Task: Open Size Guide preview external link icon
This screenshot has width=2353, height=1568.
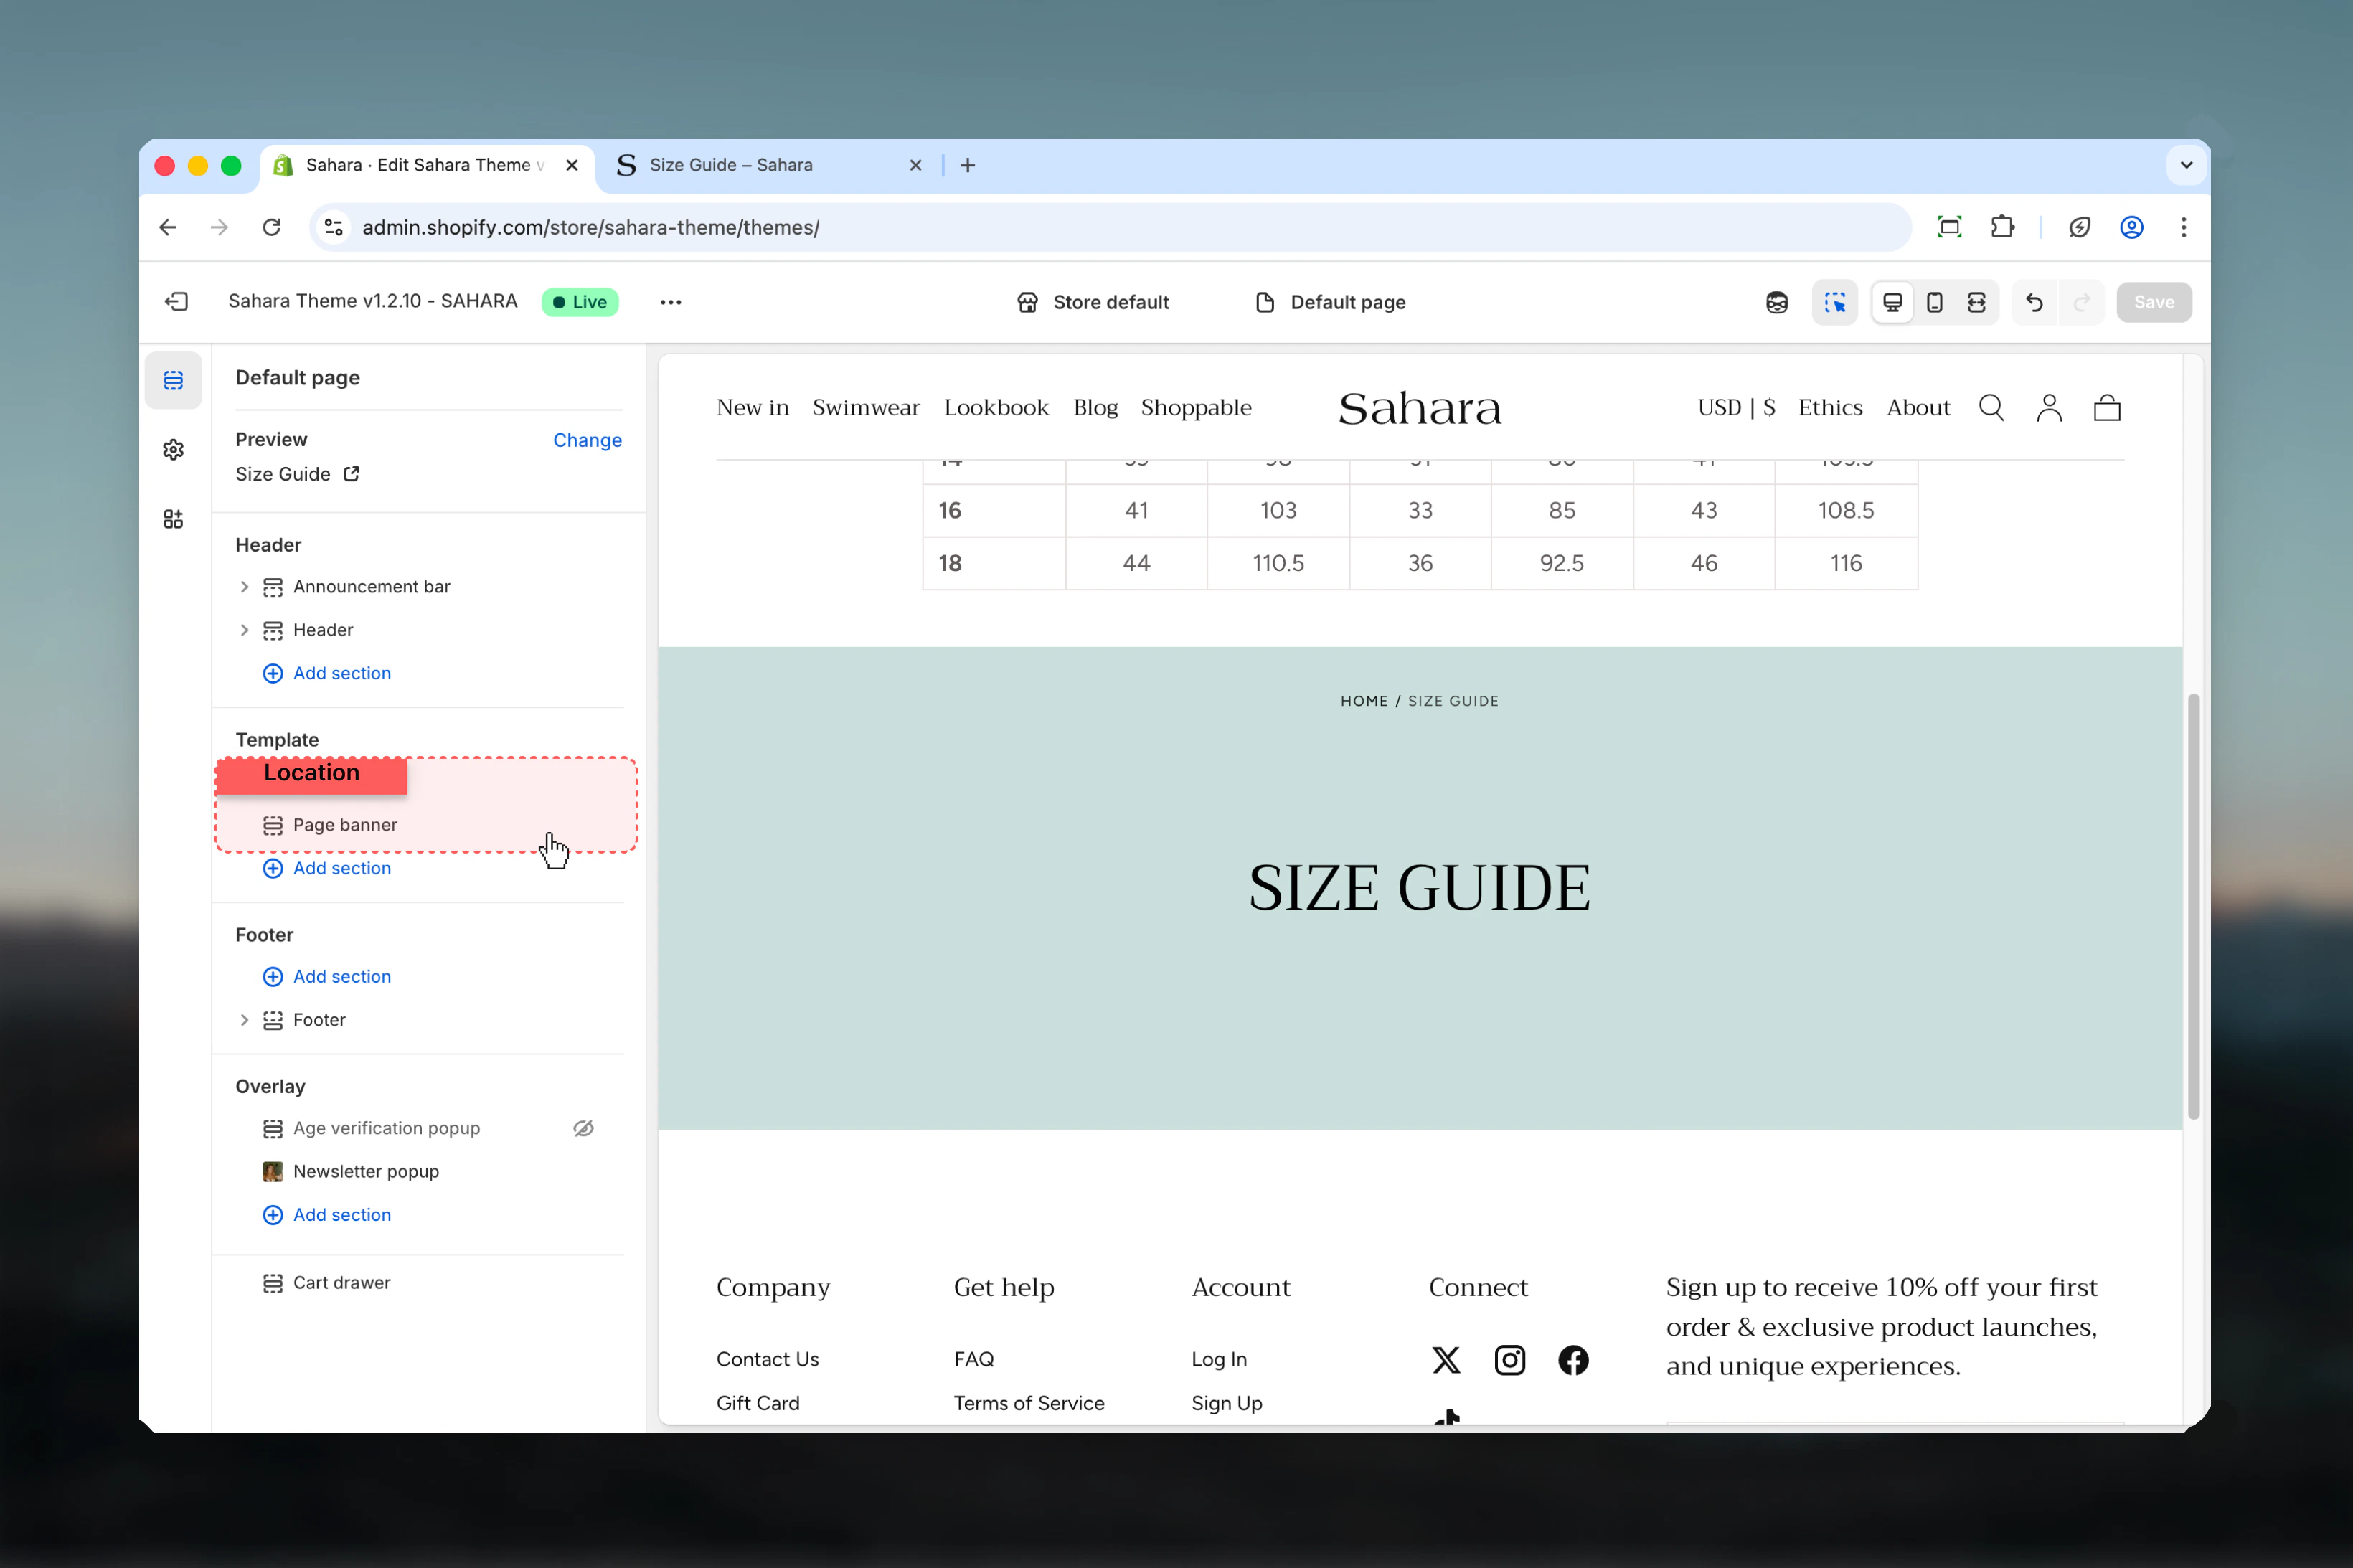Action: click(351, 474)
